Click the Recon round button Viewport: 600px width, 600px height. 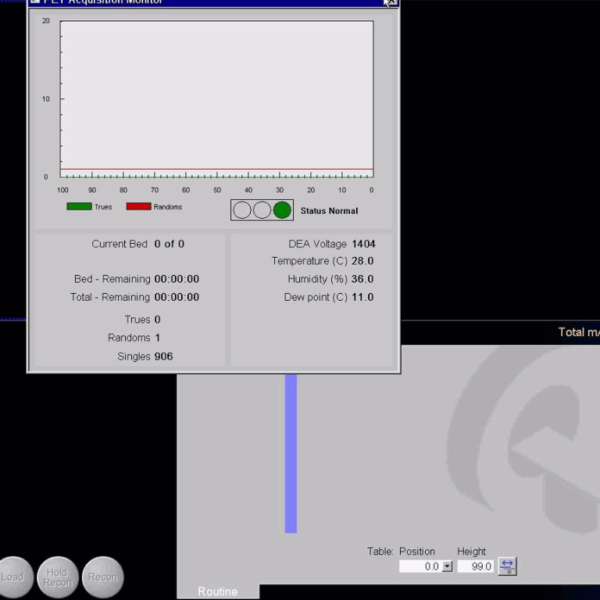tap(102, 577)
